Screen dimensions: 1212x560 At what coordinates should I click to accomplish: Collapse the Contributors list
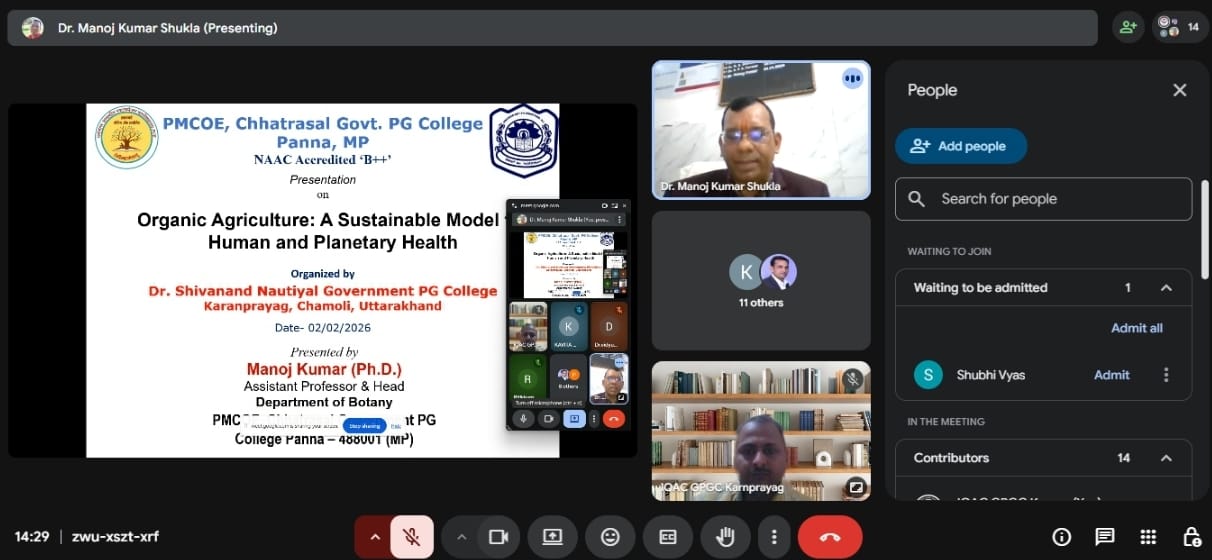1165,458
